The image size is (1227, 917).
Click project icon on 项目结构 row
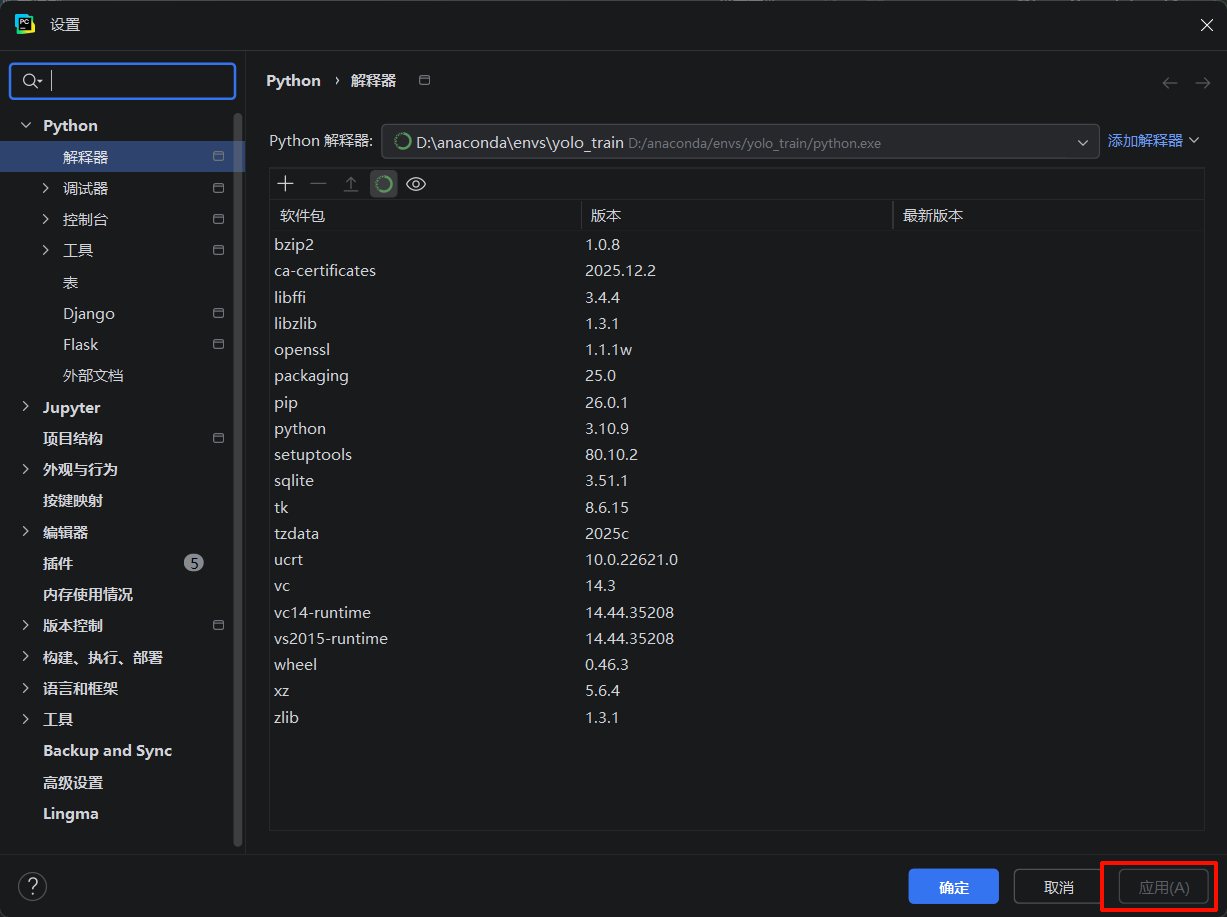pyautogui.click(x=218, y=438)
